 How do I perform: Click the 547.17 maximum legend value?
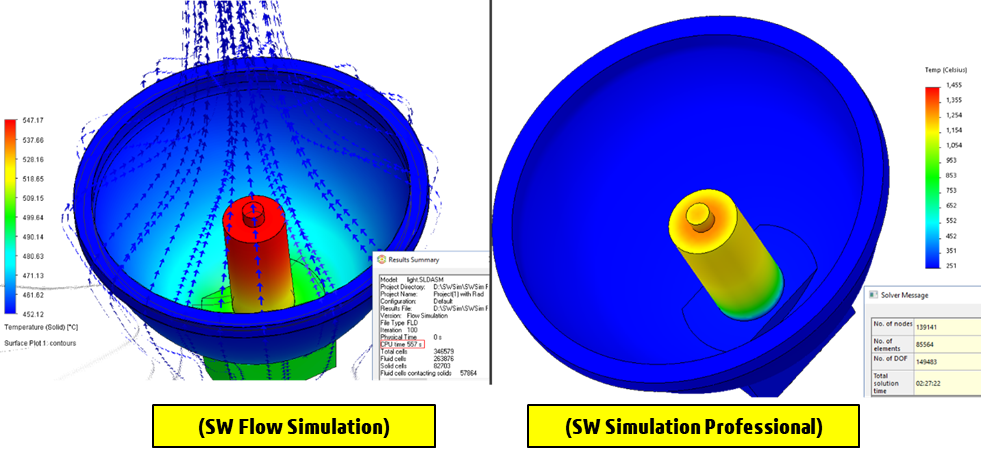pos(34,120)
